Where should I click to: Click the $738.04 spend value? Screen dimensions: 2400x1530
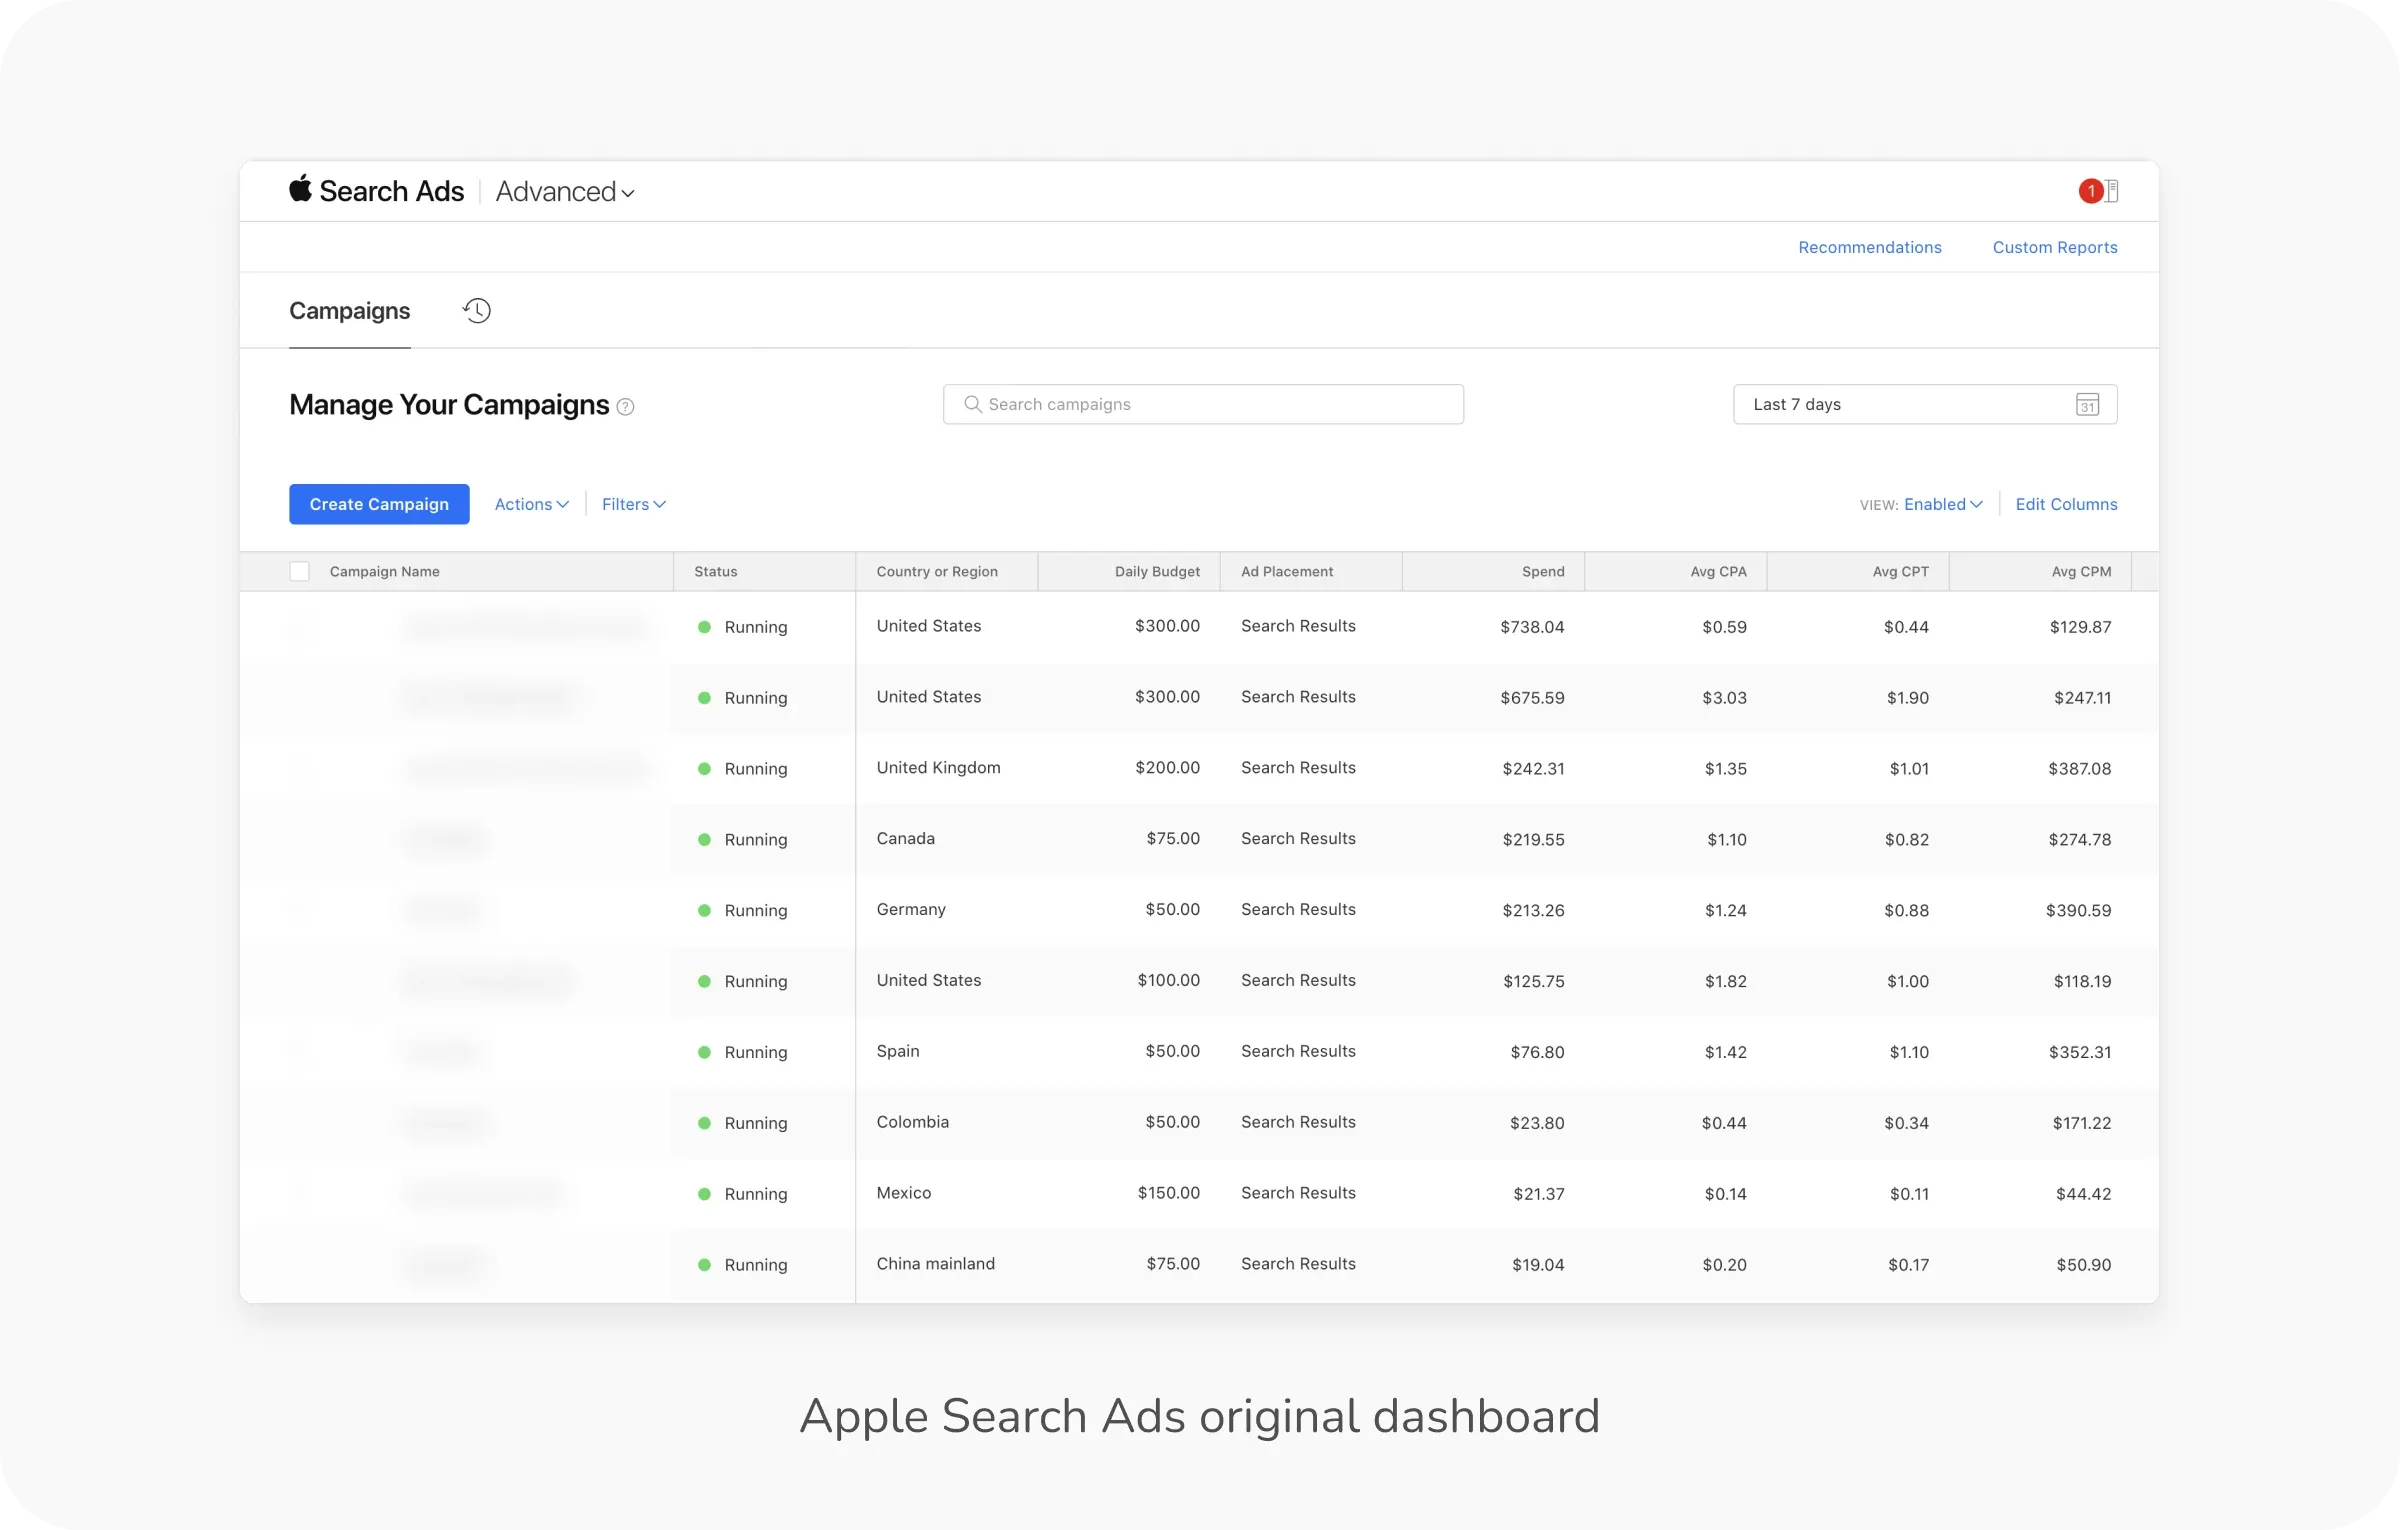point(1532,627)
